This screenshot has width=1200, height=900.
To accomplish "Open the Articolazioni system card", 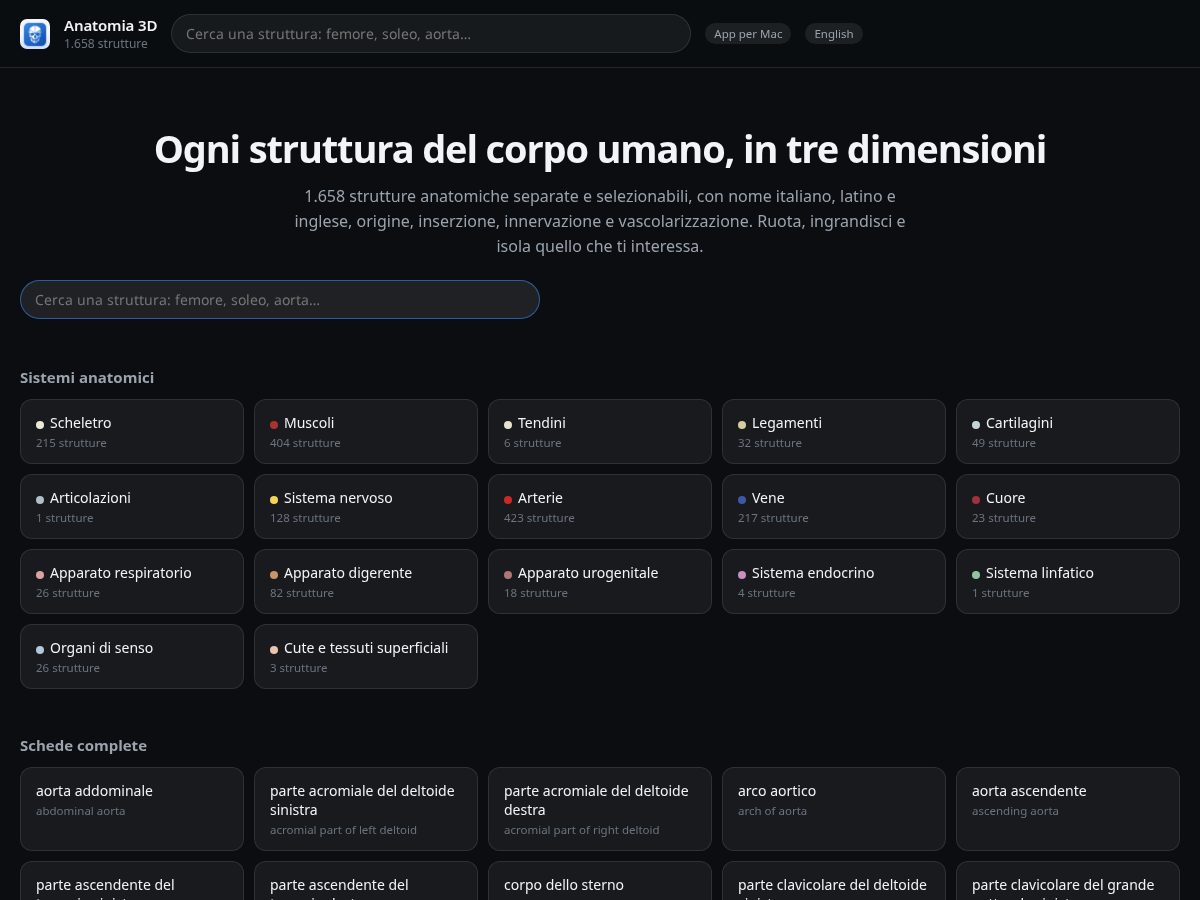I will 132,507.
